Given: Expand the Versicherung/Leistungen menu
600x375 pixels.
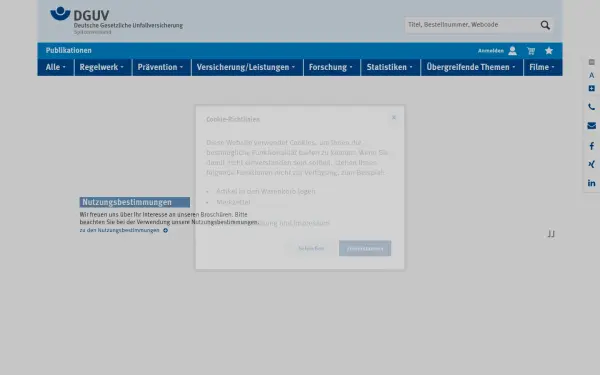Looking at the screenshot, I should click(x=247, y=67).
